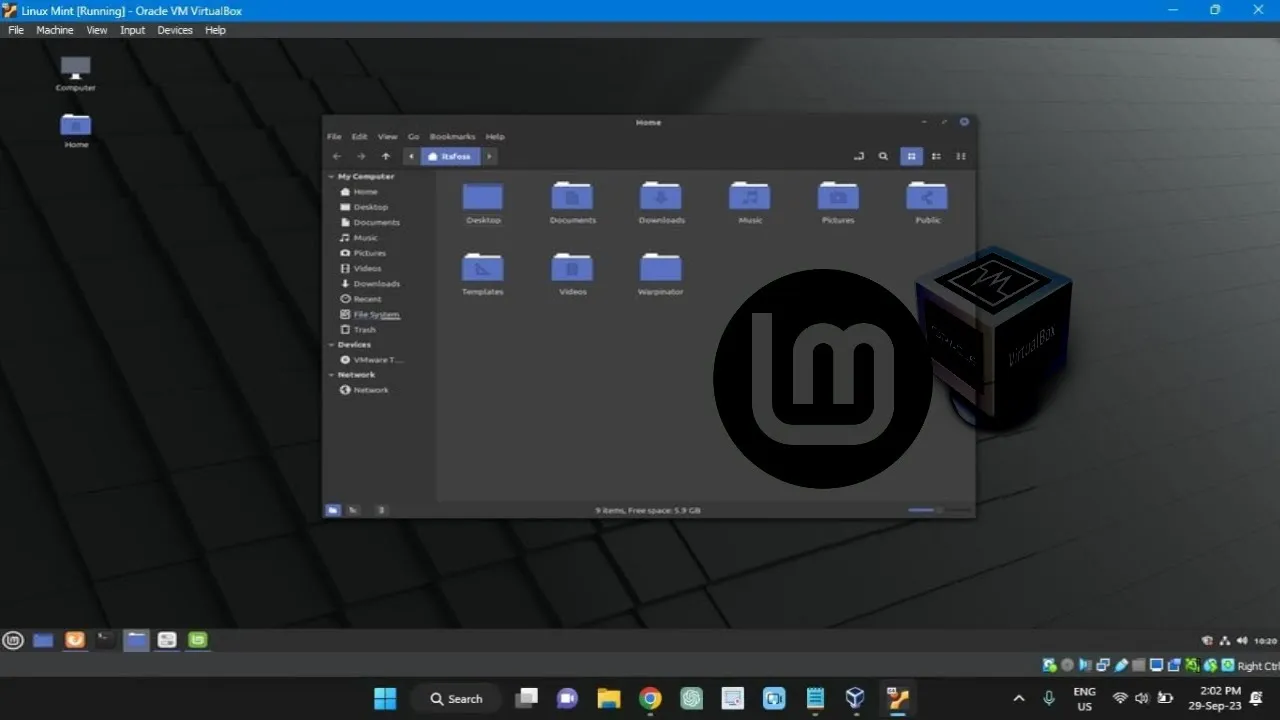Open the Documents folder icon
Image resolution: width=1280 pixels, height=720 pixels.
572,196
